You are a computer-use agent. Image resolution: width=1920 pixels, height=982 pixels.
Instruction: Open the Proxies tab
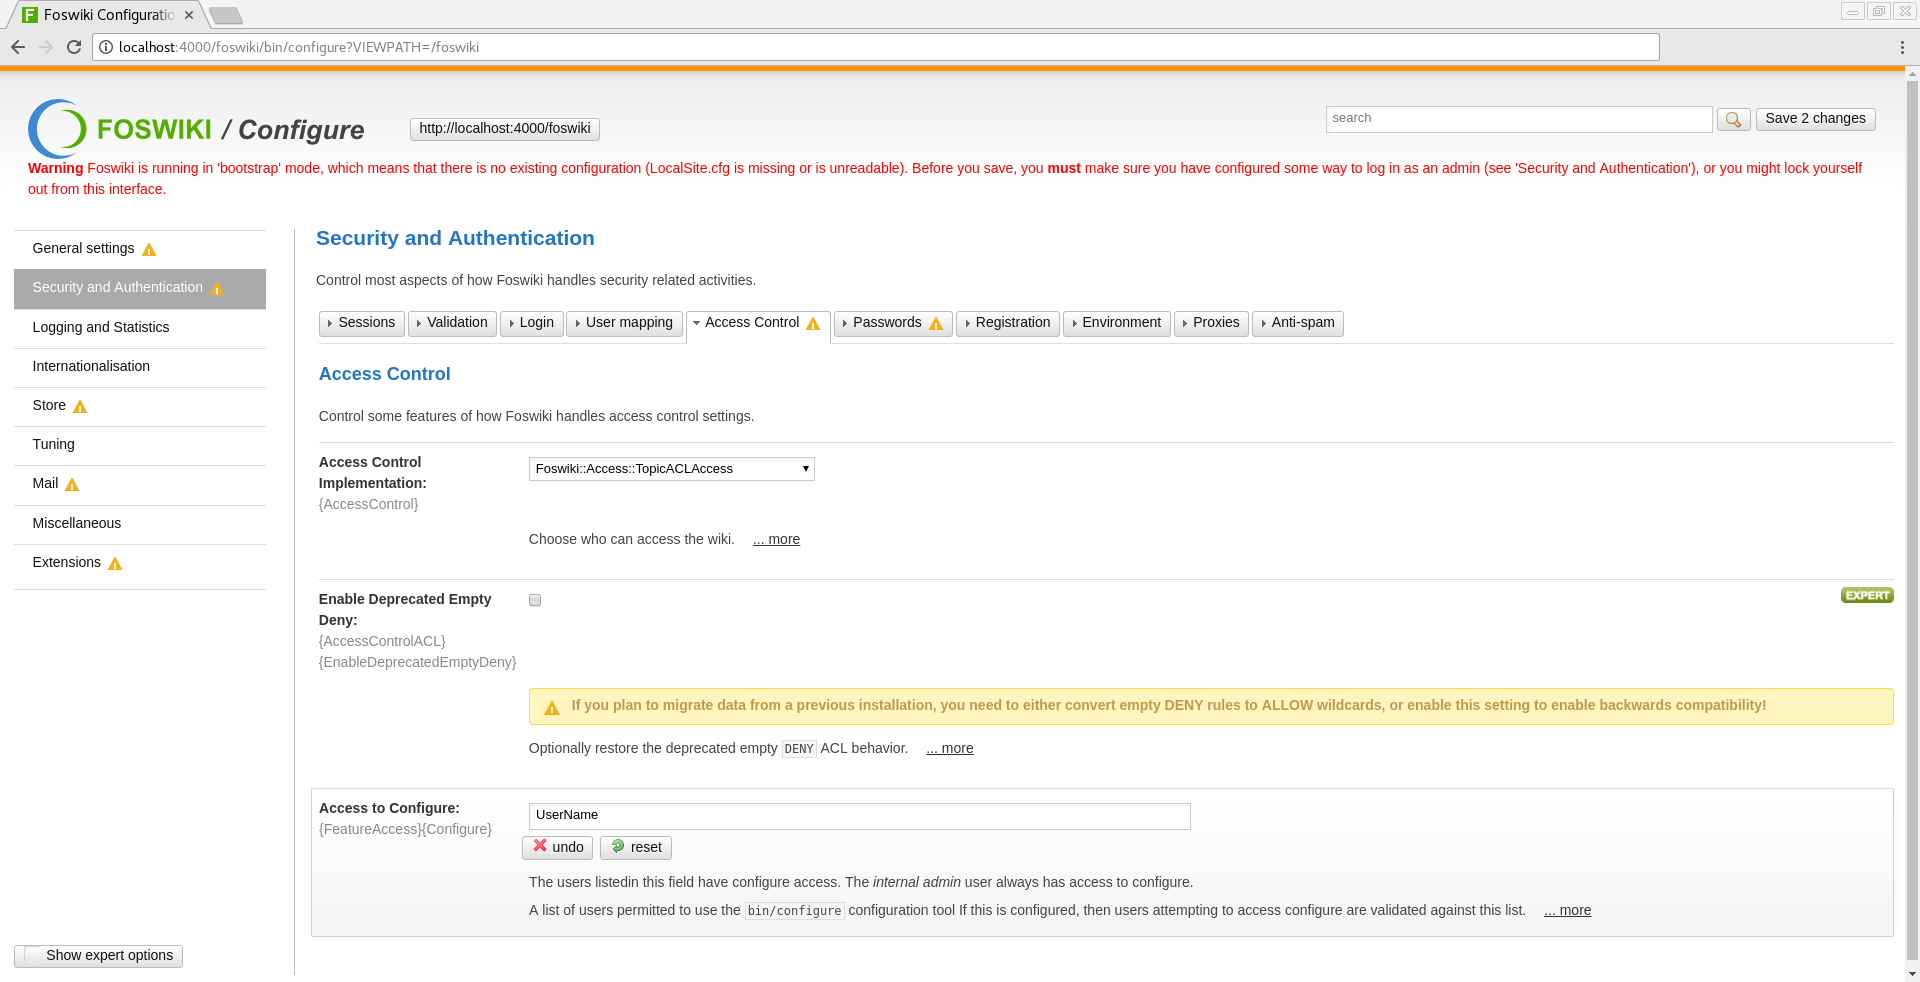point(1211,323)
